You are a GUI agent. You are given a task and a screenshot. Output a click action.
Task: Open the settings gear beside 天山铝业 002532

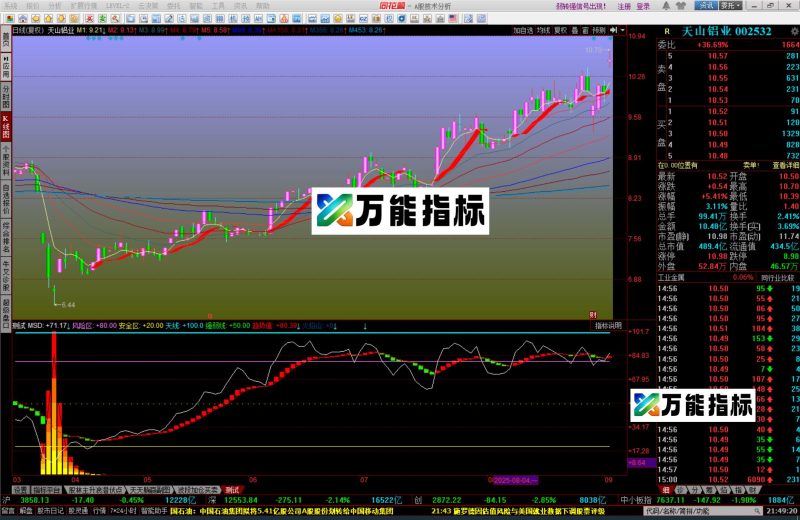pyautogui.click(x=795, y=31)
